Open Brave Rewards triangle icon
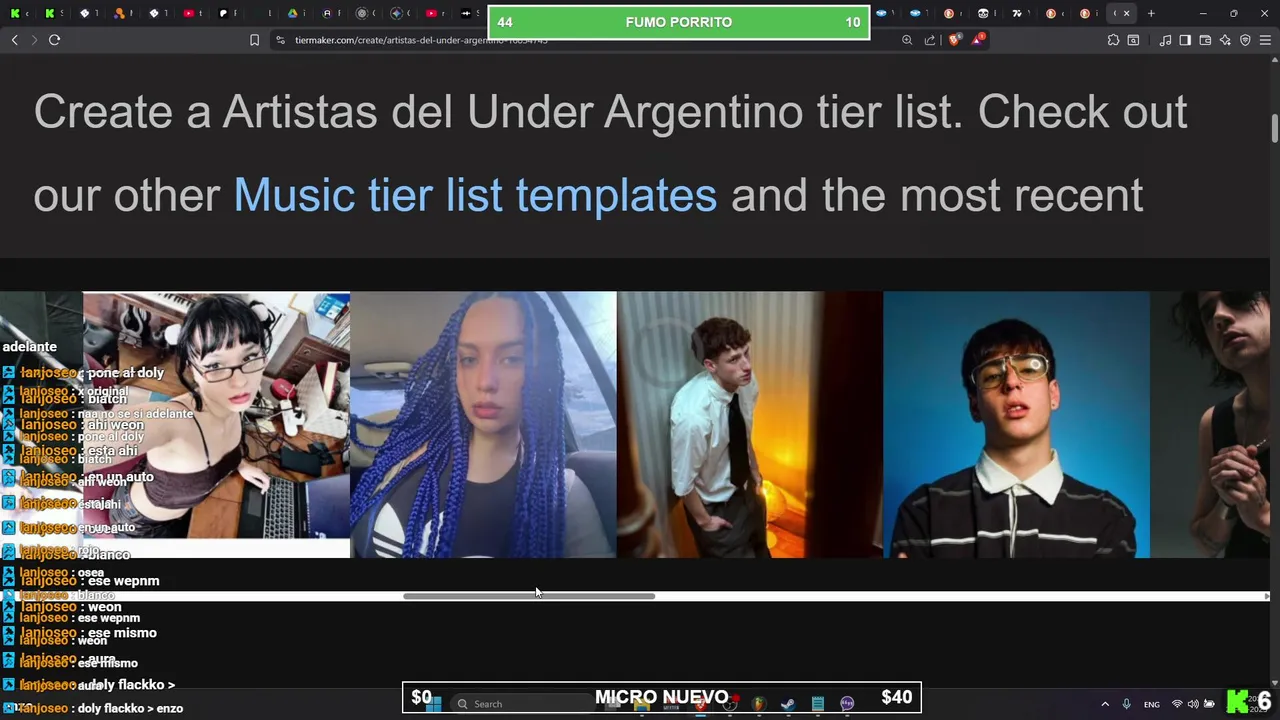Screen dimensions: 1280x720 (x=978, y=40)
